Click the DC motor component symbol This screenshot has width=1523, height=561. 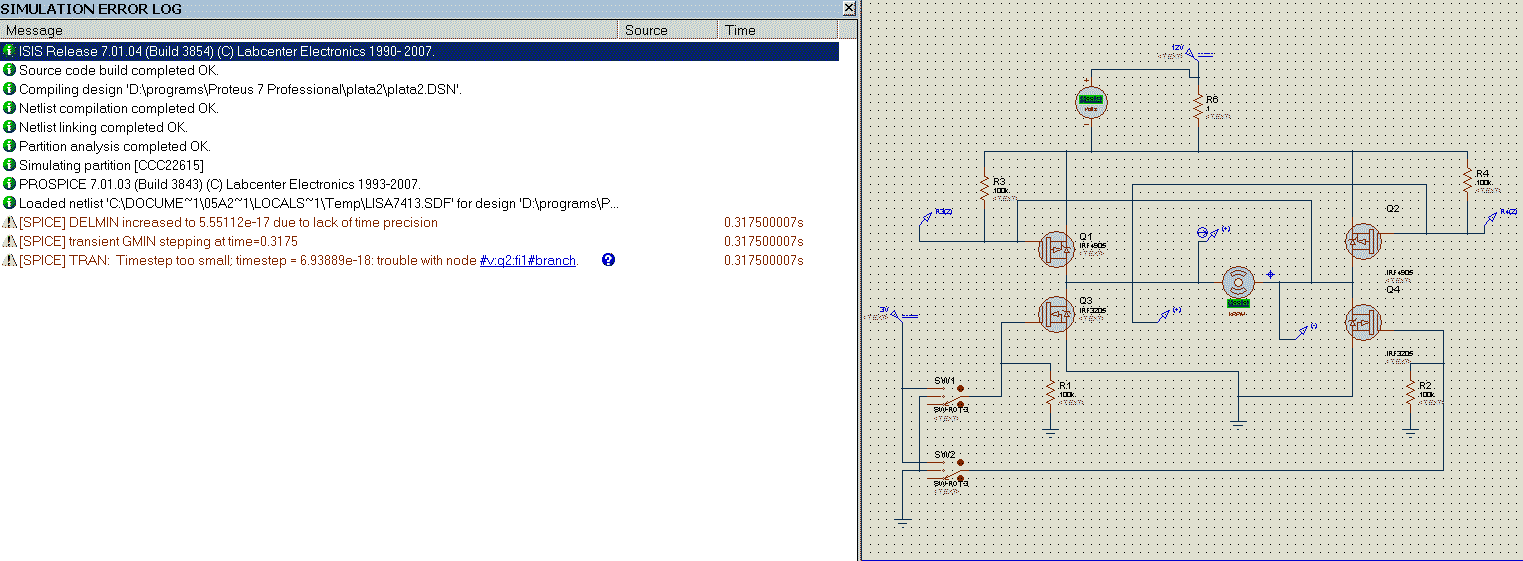click(1239, 283)
